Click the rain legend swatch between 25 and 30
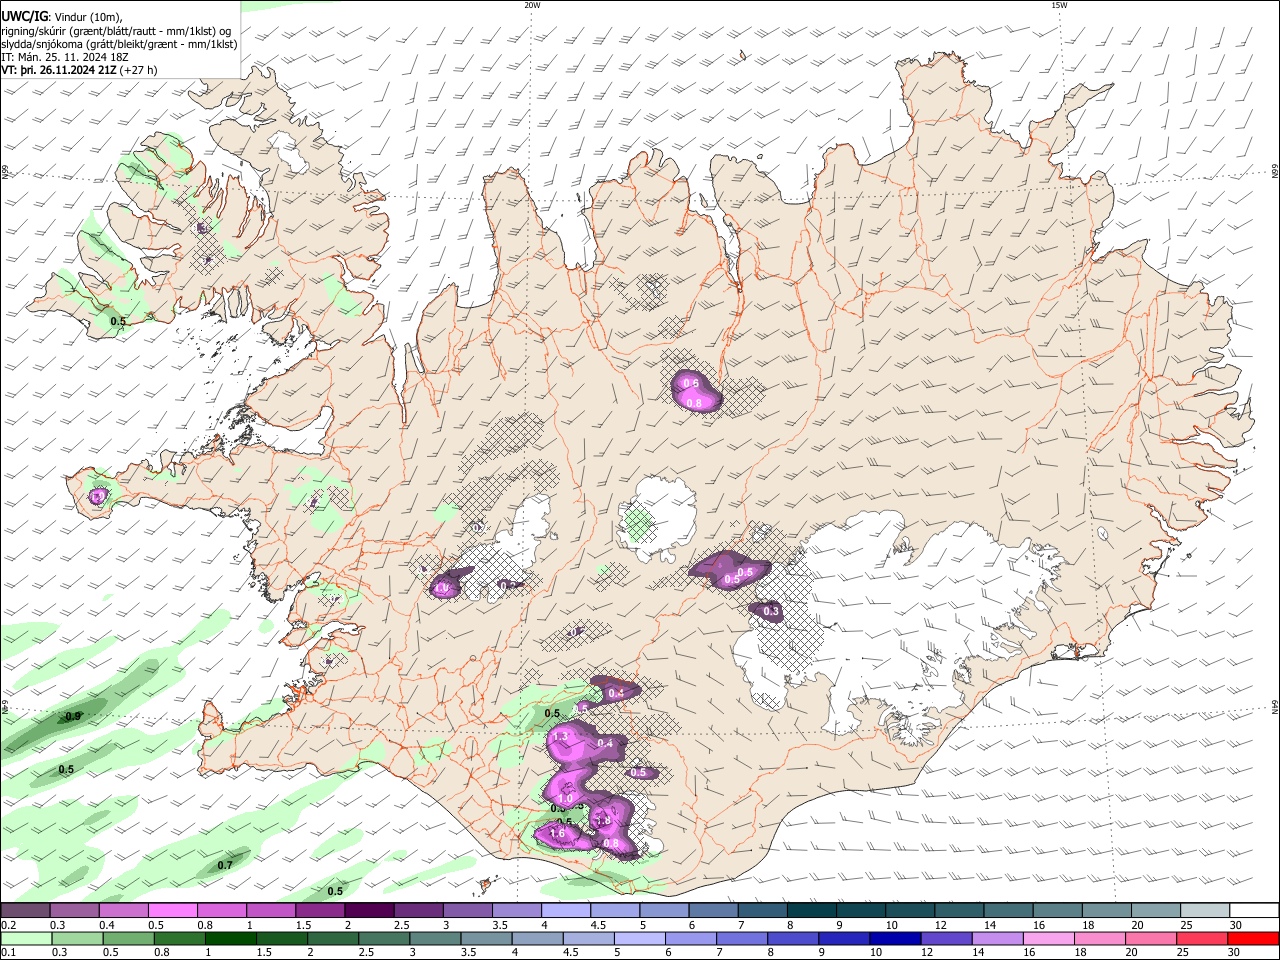The width and height of the screenshot is (1280, 960). [x=1200, y=938]
